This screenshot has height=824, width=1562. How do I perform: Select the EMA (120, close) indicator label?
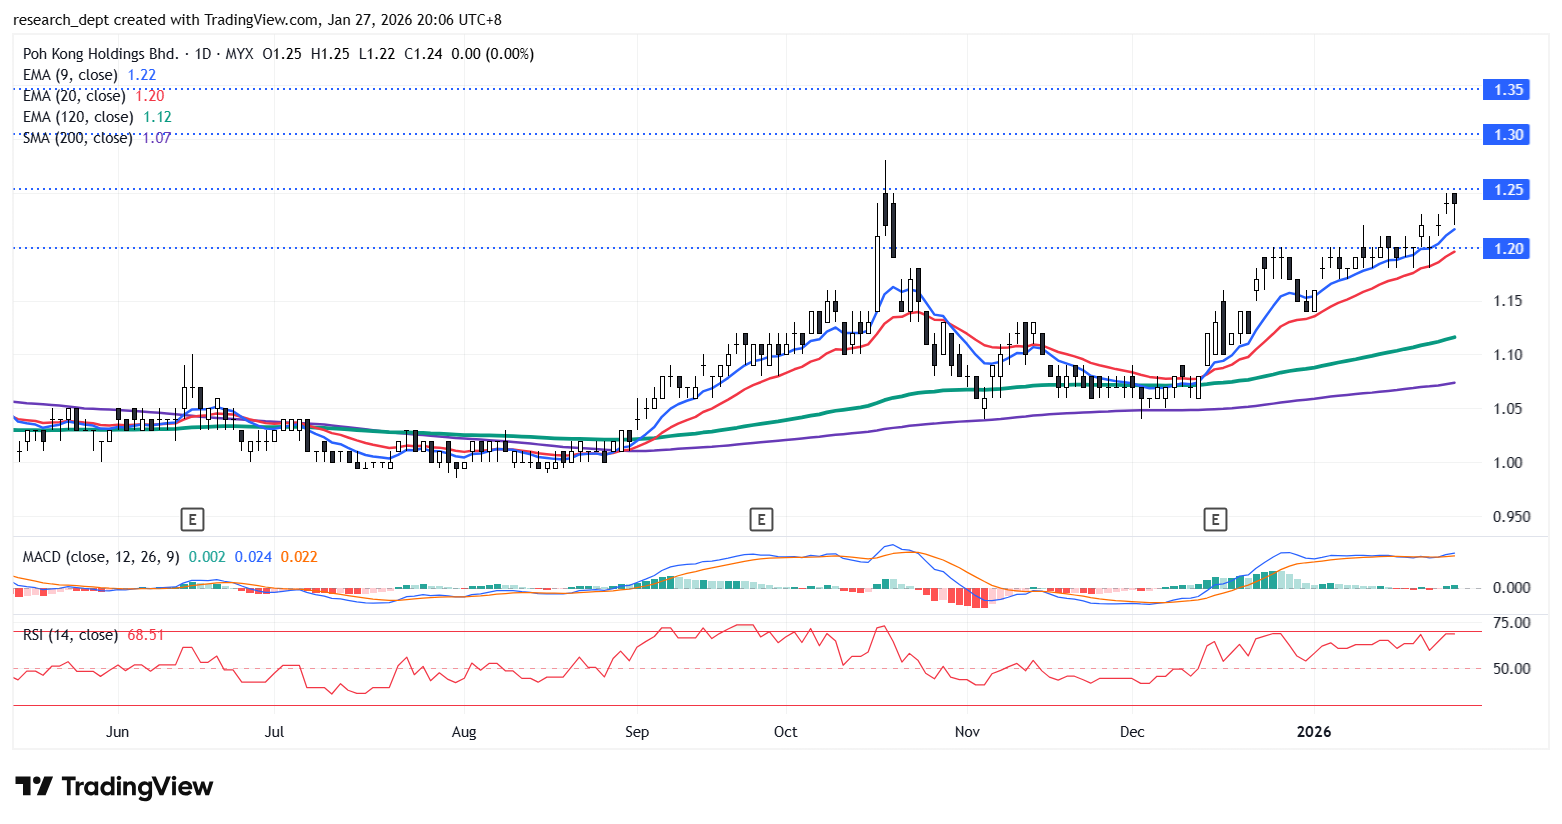[78, 117]
